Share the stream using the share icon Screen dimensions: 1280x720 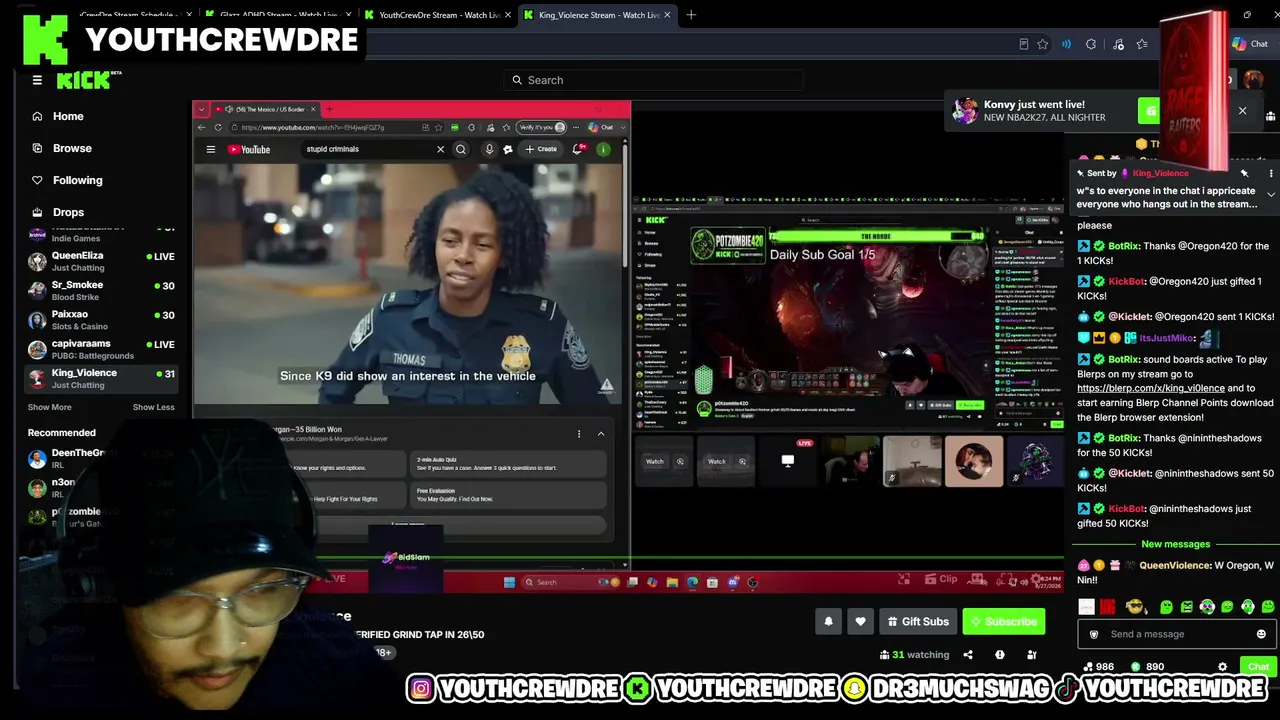(968, 655)
